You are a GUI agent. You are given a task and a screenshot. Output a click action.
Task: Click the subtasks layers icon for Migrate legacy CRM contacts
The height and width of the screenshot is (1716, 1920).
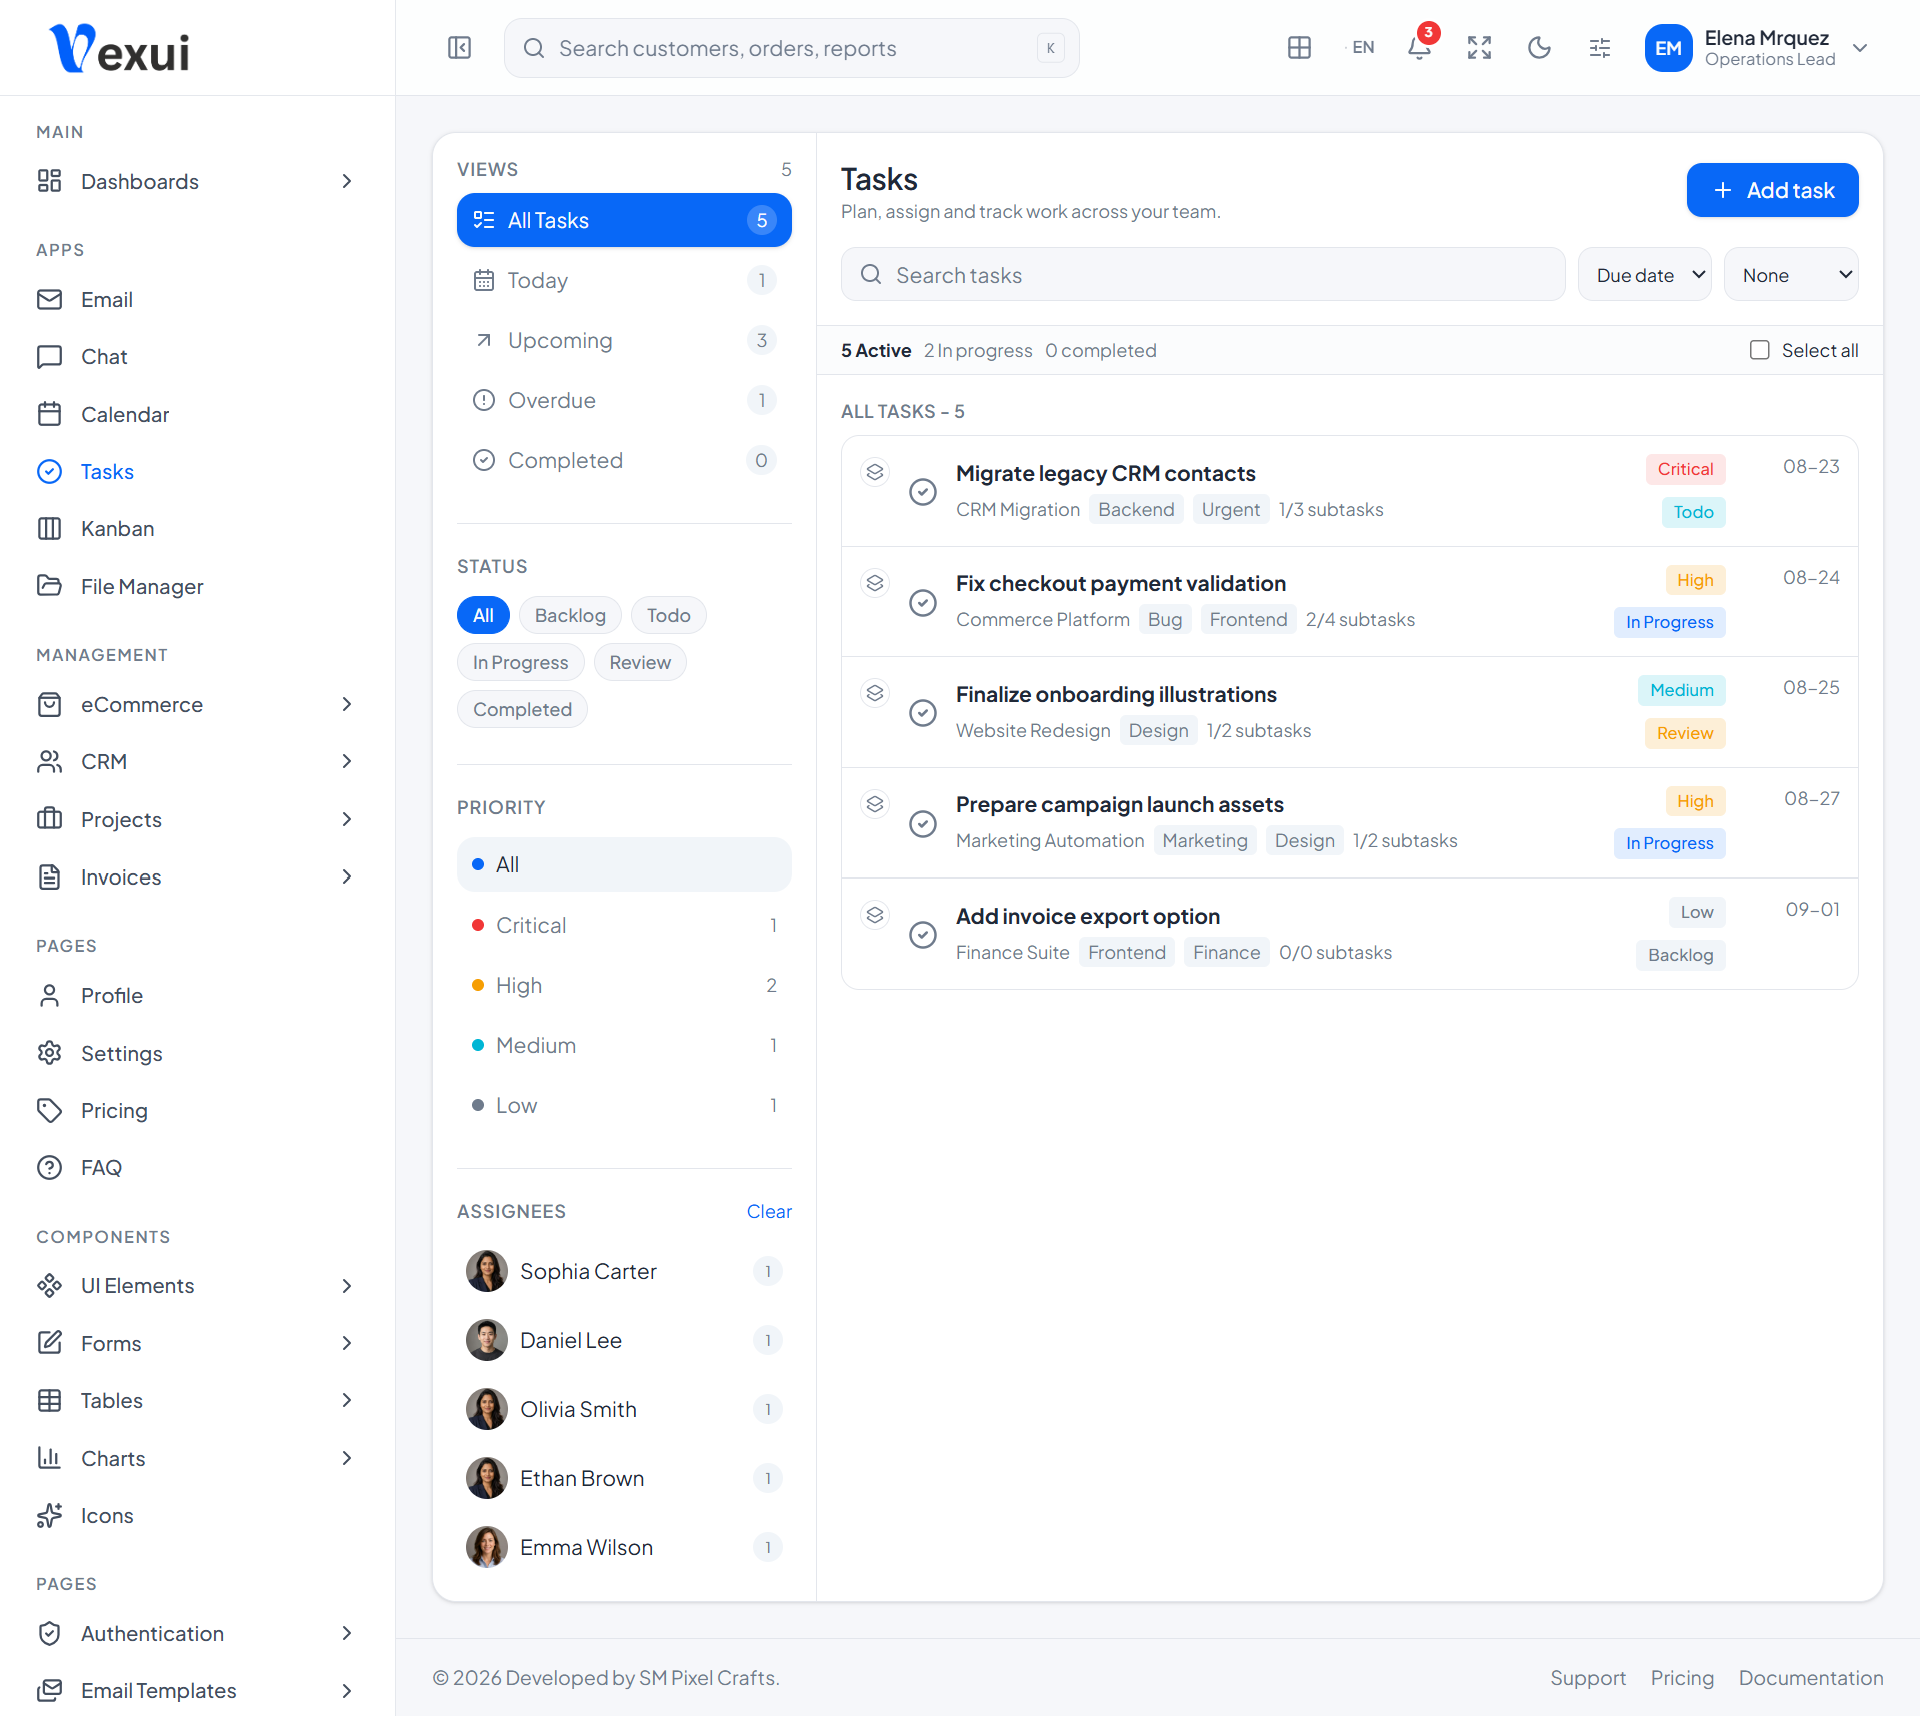click(875, 472)
